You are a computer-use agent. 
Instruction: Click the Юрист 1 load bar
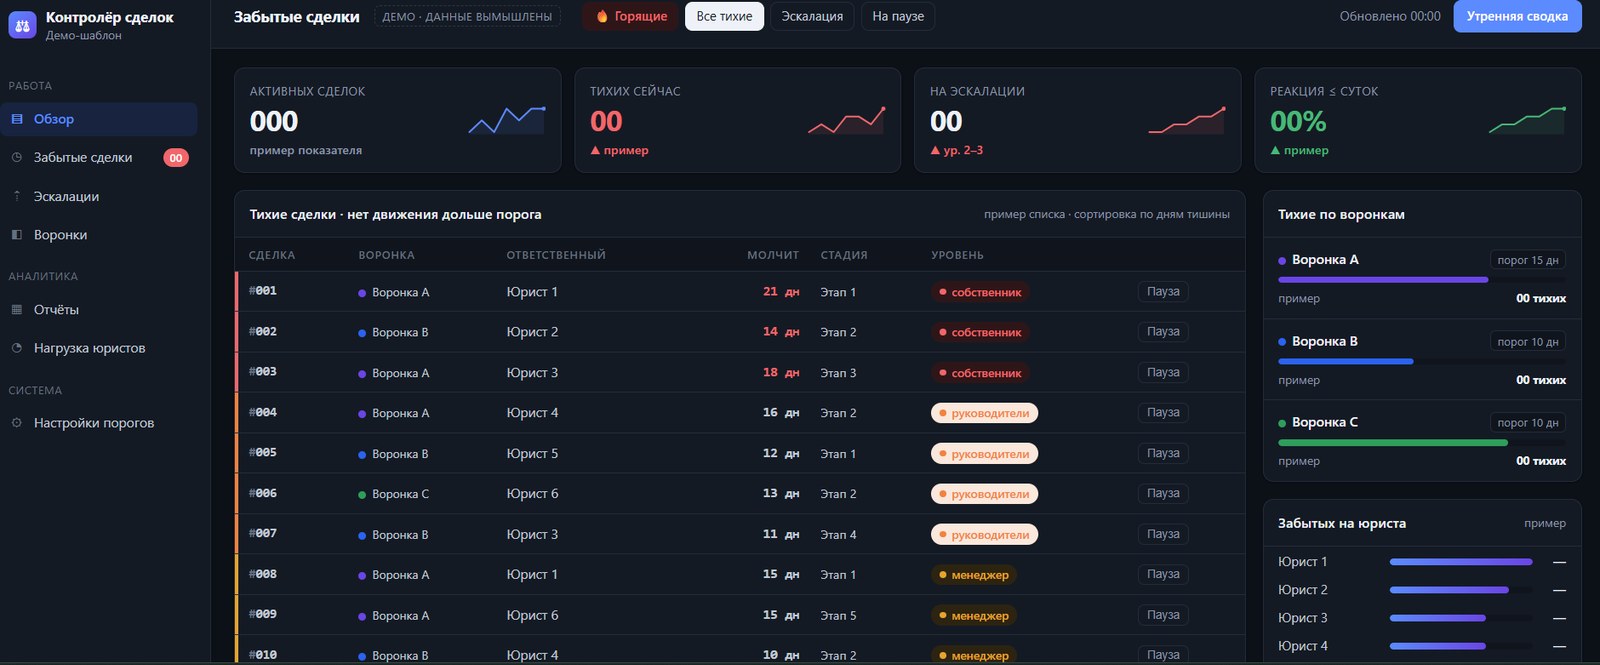coord(1461,562)
